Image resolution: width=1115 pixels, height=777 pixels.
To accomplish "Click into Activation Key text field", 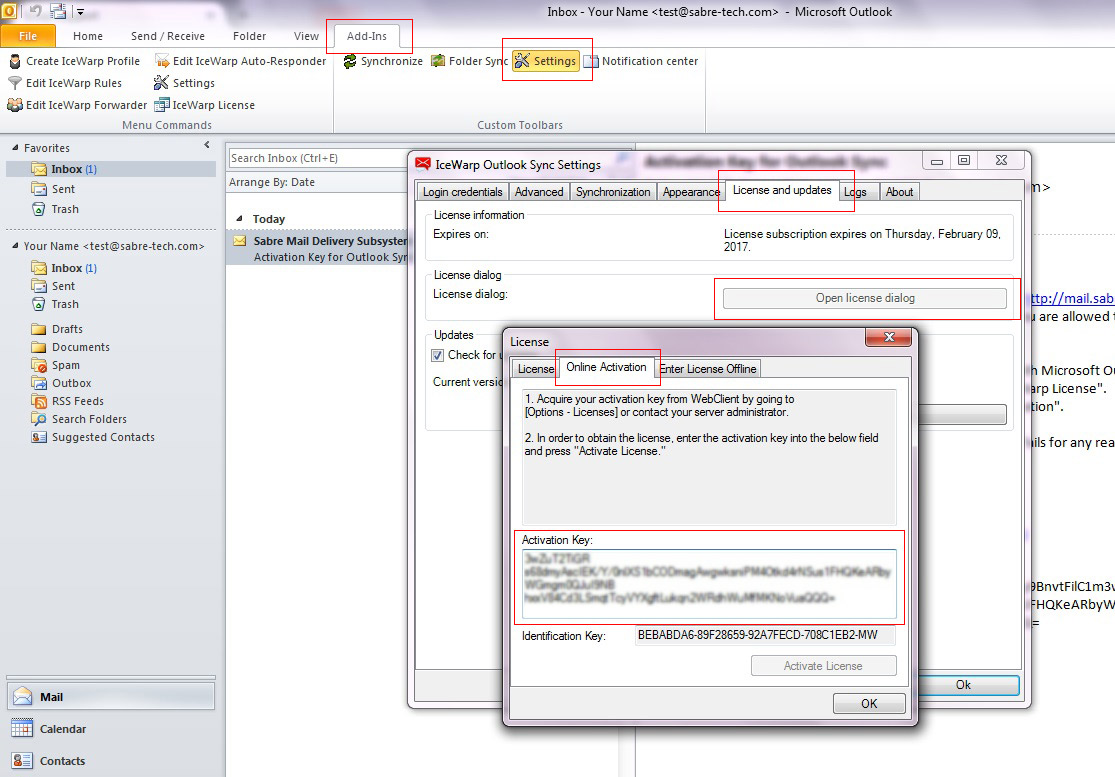I will tap(709, 584).
